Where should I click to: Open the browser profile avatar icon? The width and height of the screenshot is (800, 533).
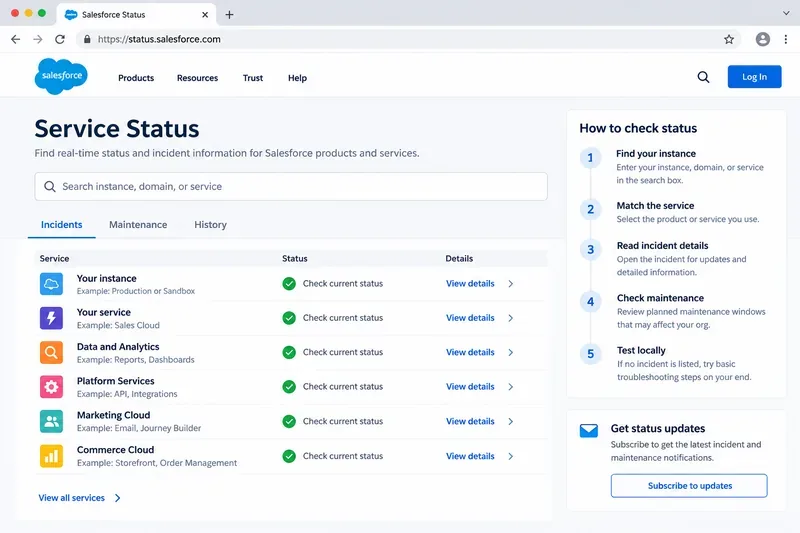(763, 39)
